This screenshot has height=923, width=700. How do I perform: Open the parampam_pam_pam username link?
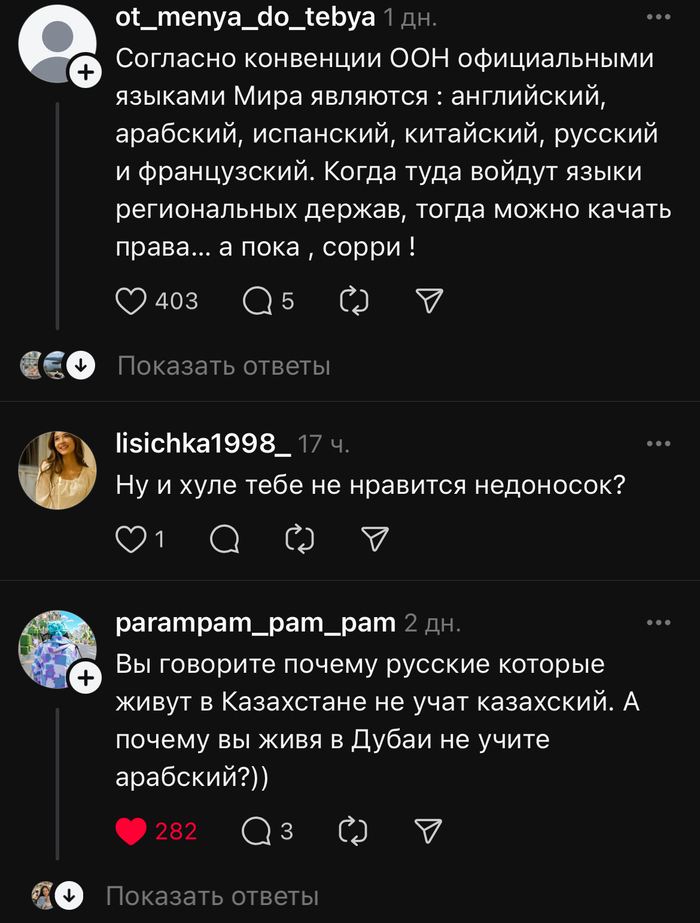(x=256, y=623)
